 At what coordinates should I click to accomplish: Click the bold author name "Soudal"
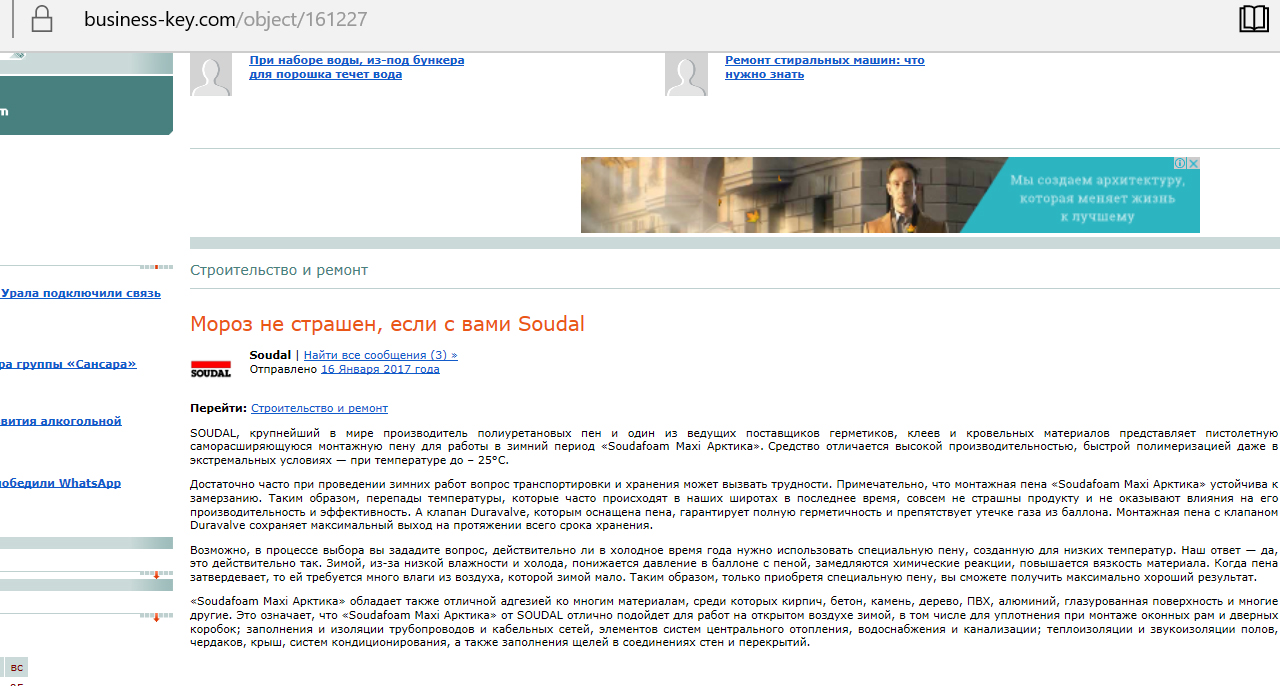(270, 355)
